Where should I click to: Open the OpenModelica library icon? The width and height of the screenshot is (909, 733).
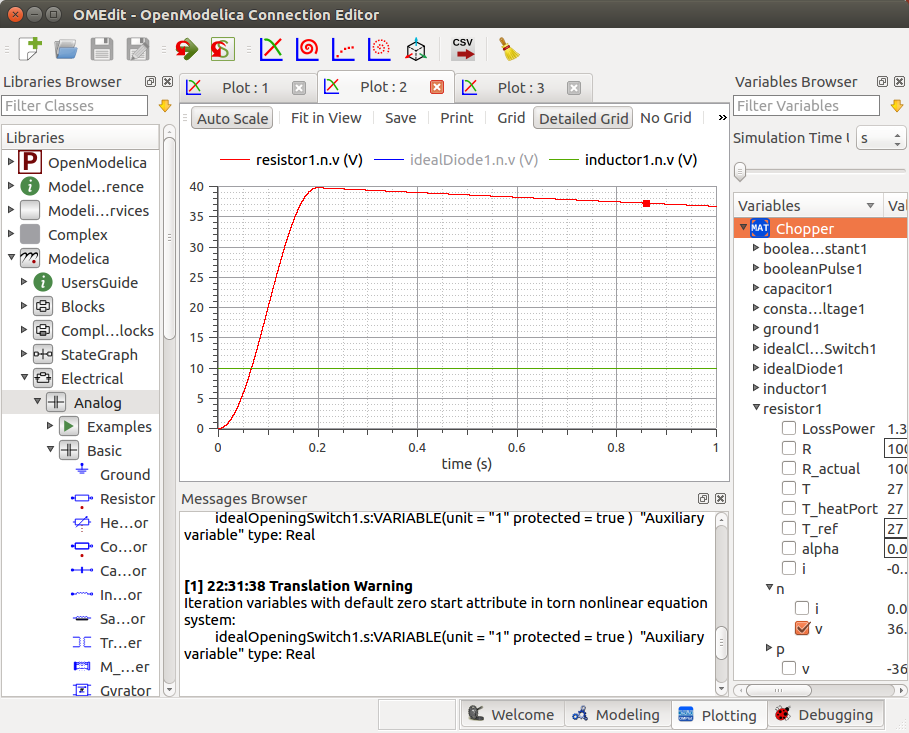[30, 162]
